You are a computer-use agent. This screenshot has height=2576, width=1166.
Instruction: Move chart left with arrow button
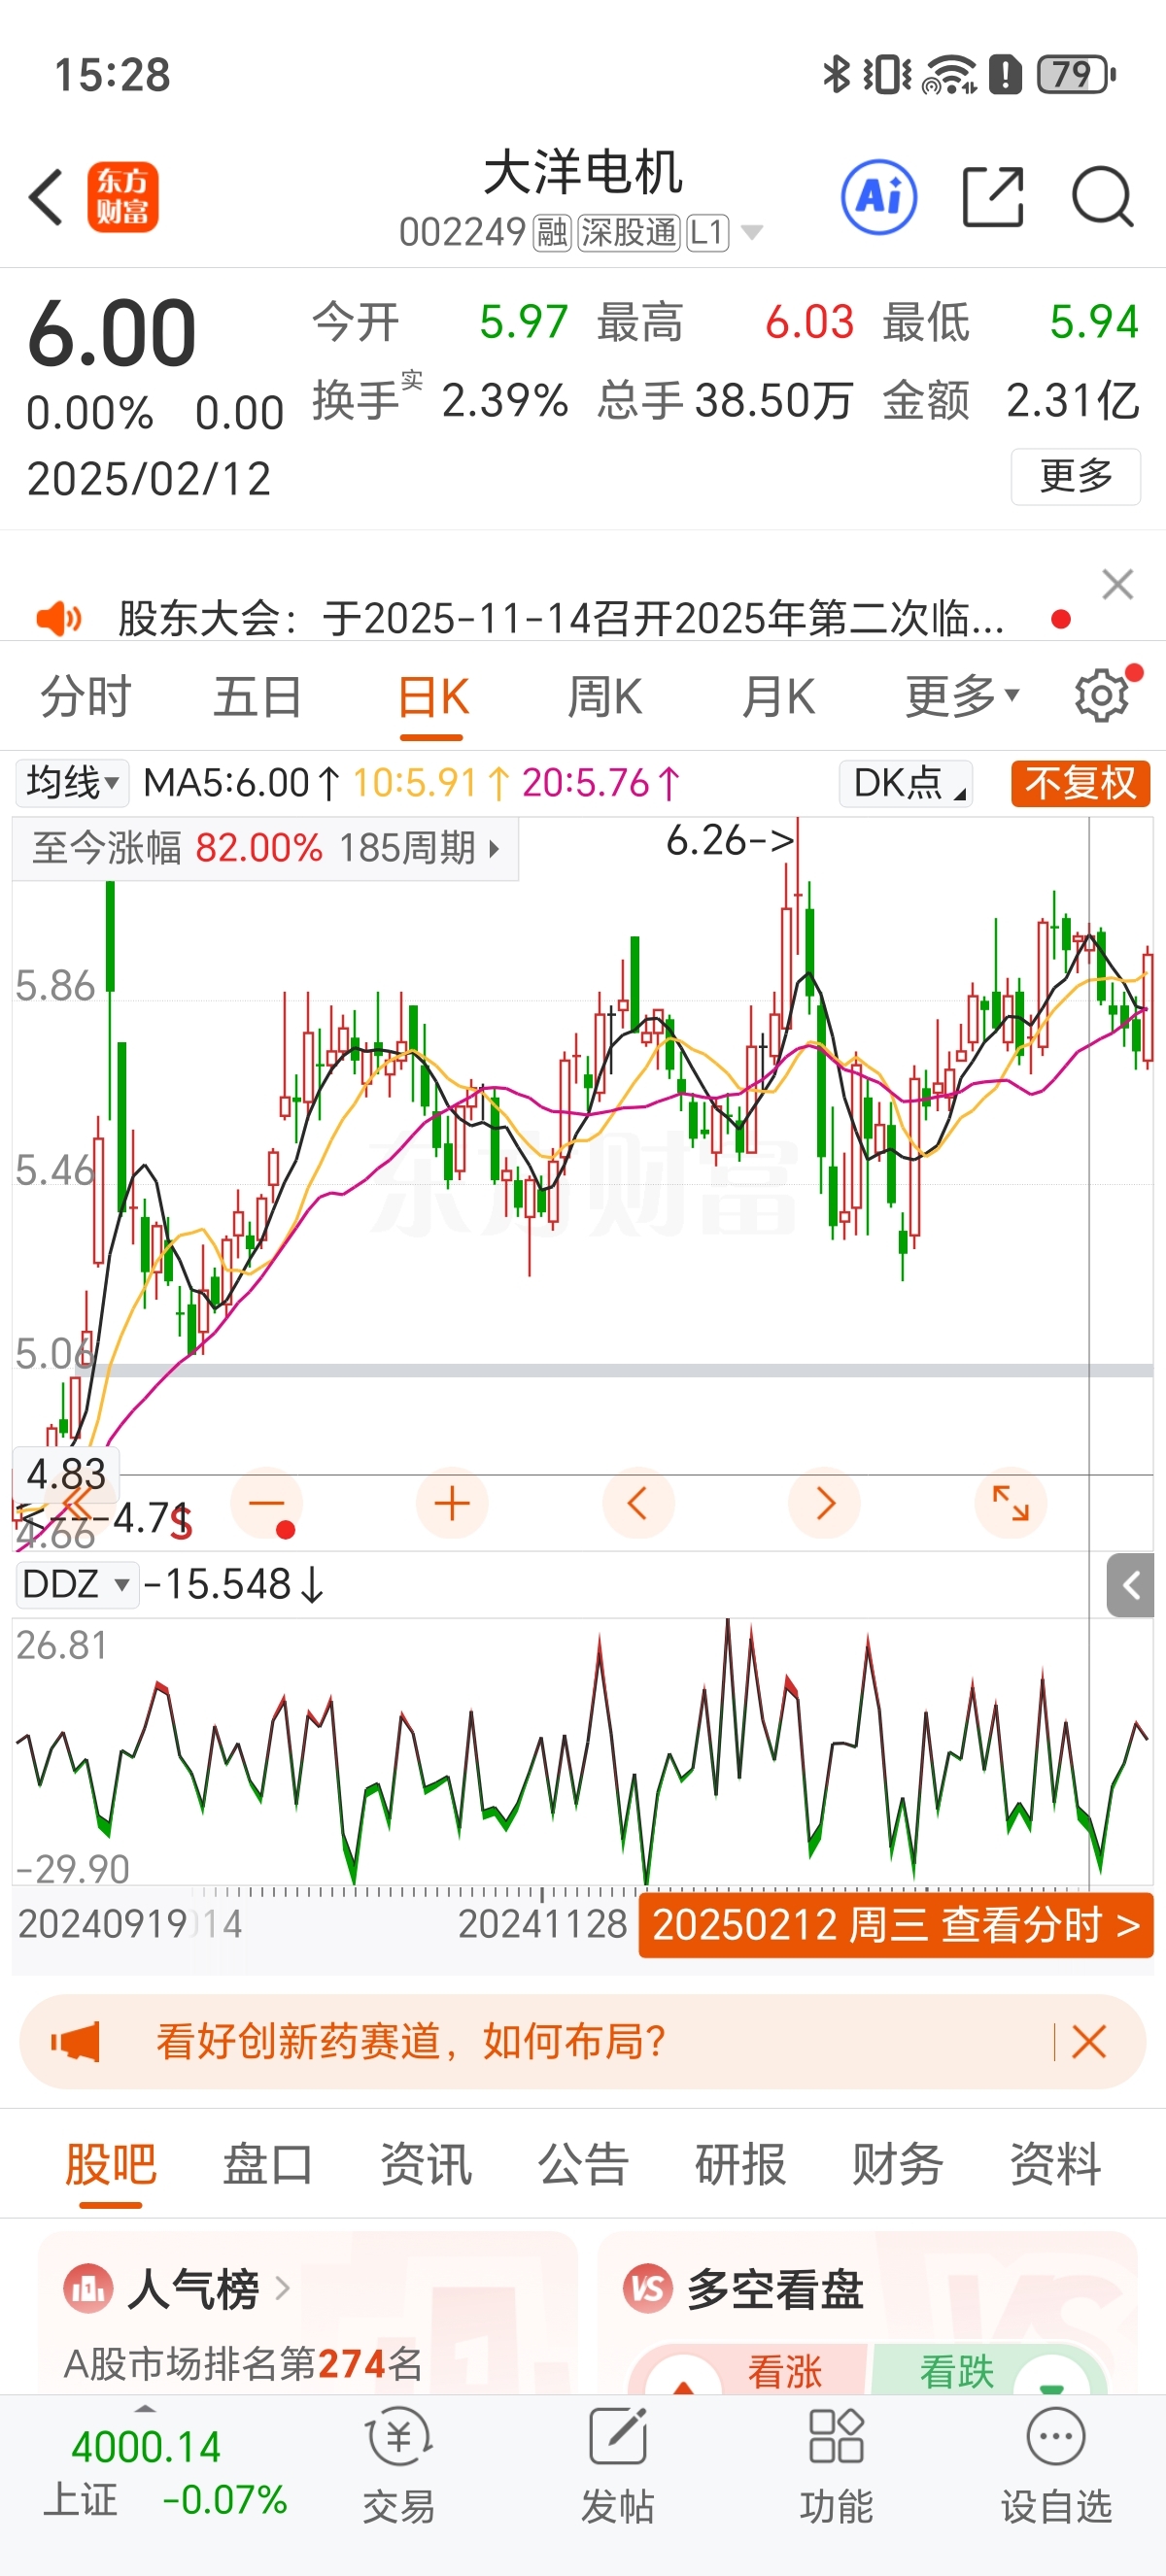638,1503
